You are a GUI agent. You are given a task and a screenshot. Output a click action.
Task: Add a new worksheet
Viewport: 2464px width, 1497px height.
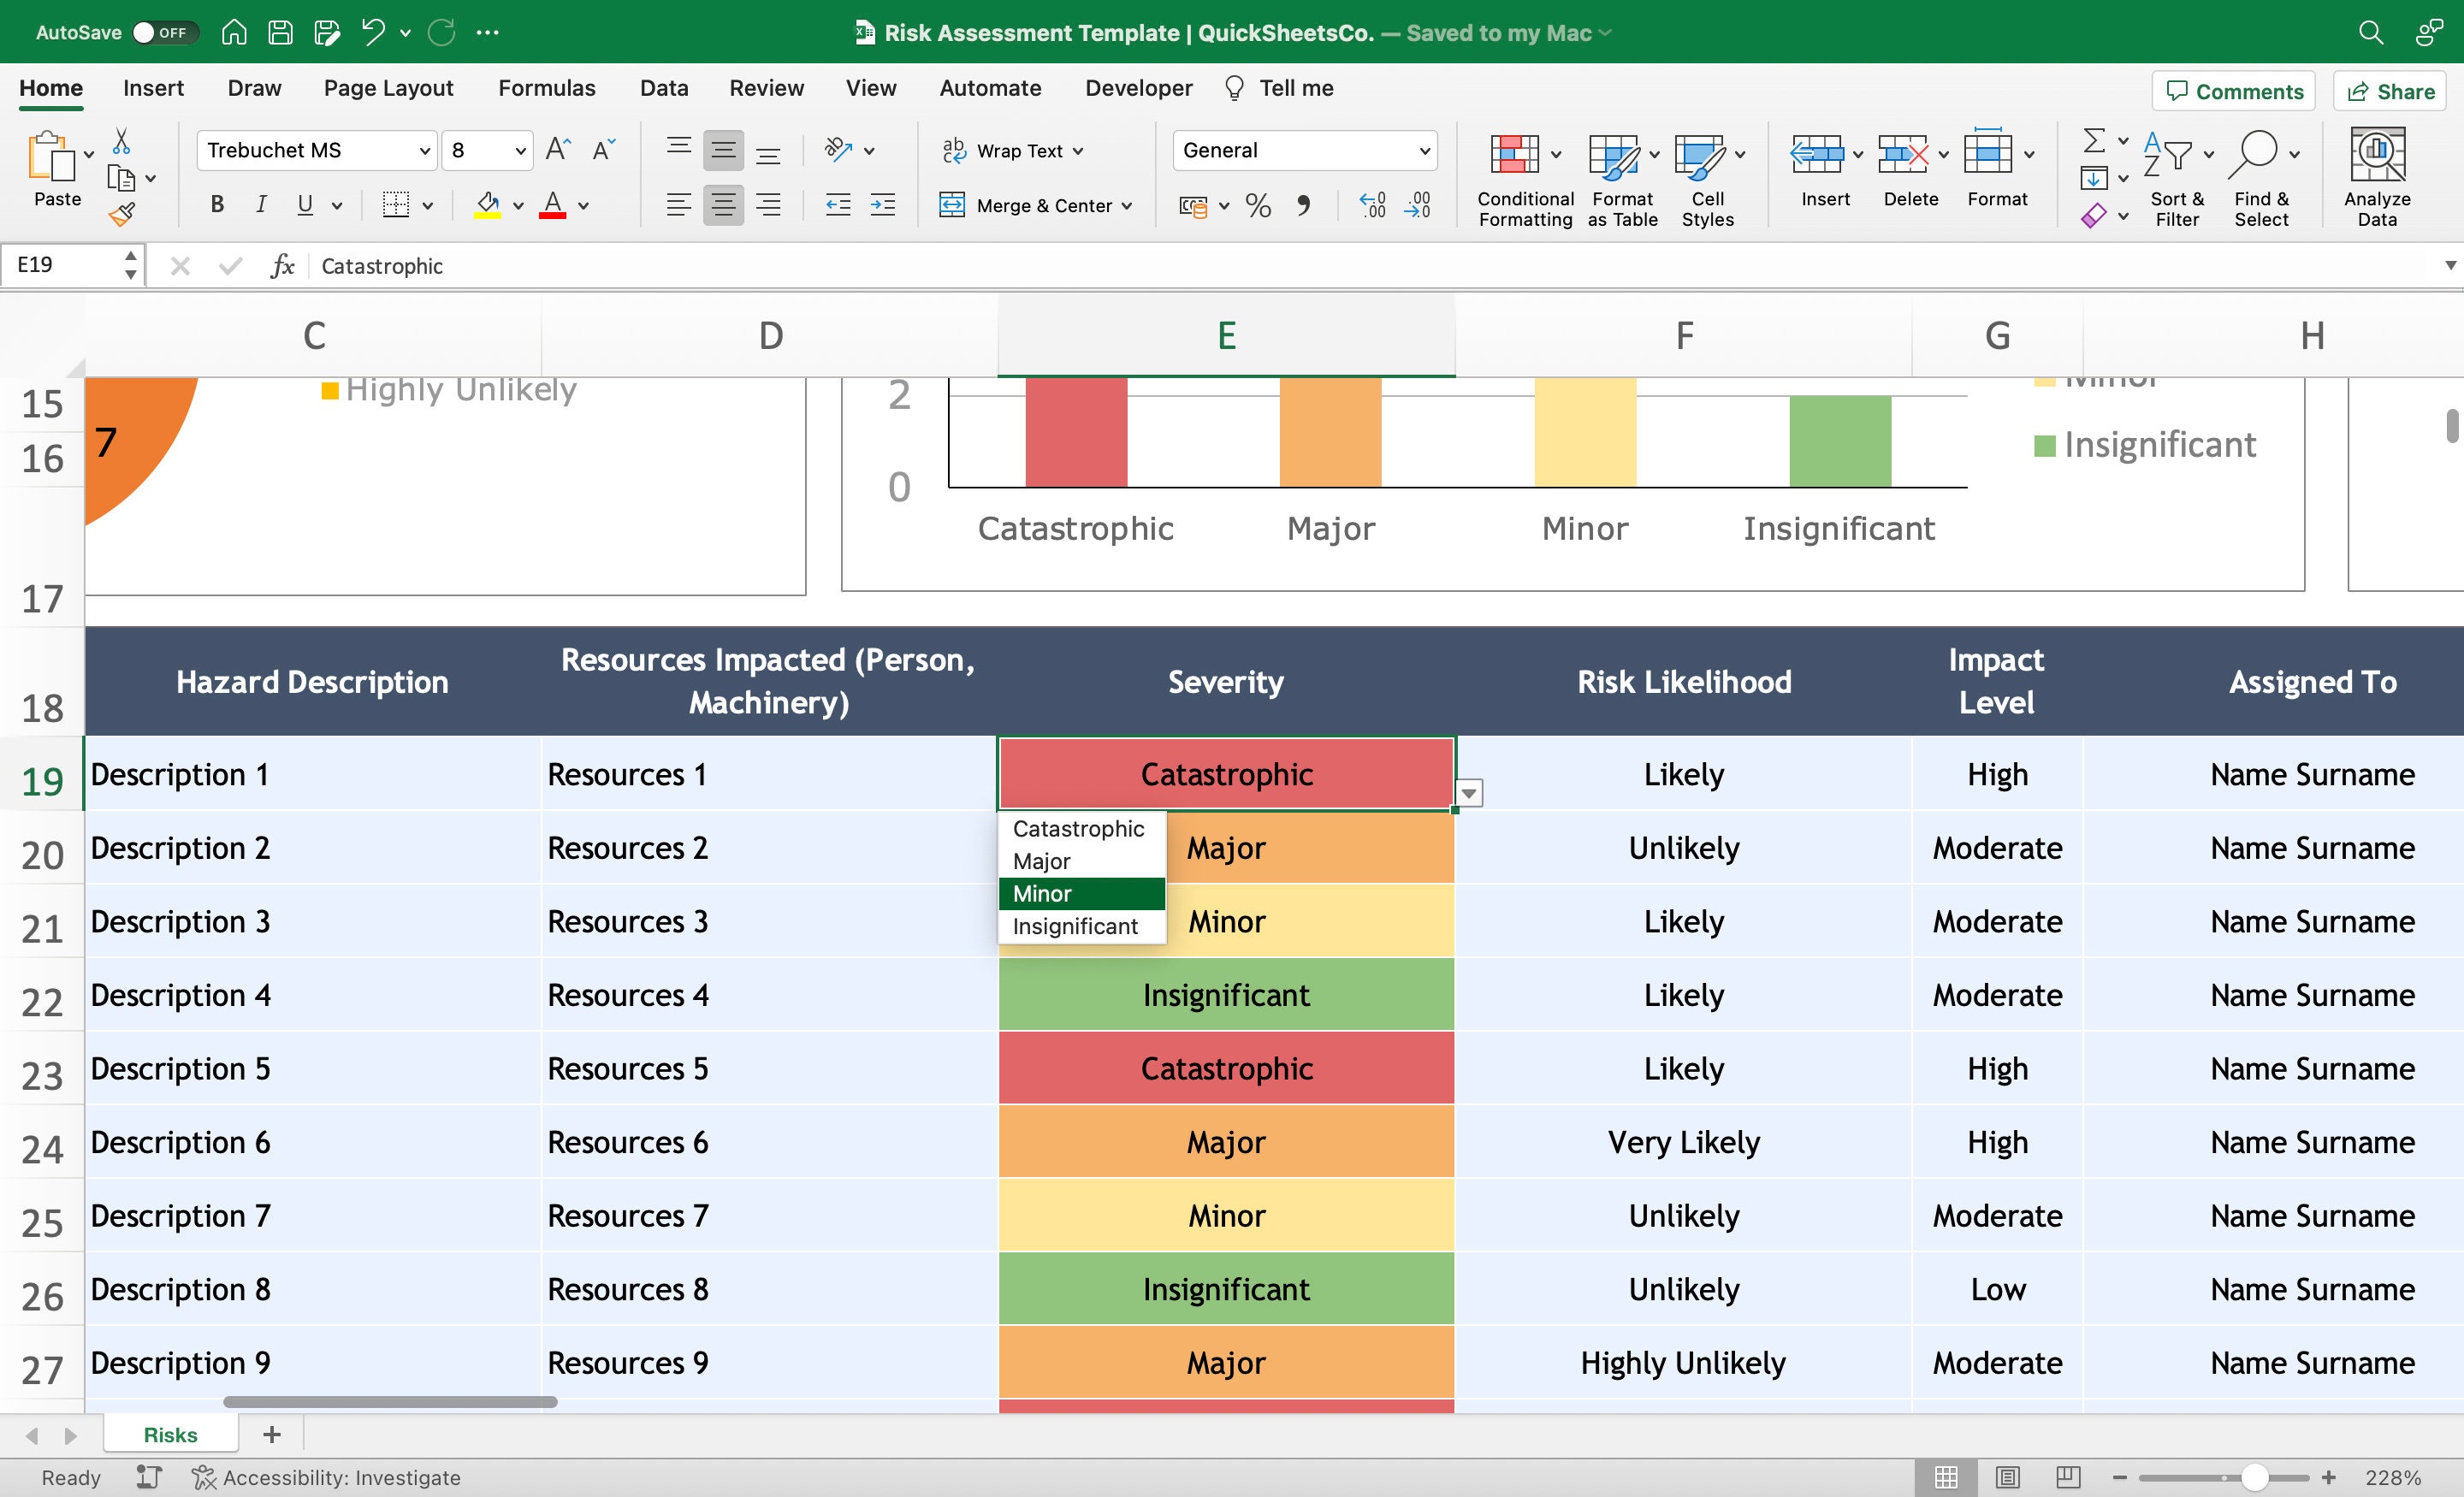click(270, 1433)
